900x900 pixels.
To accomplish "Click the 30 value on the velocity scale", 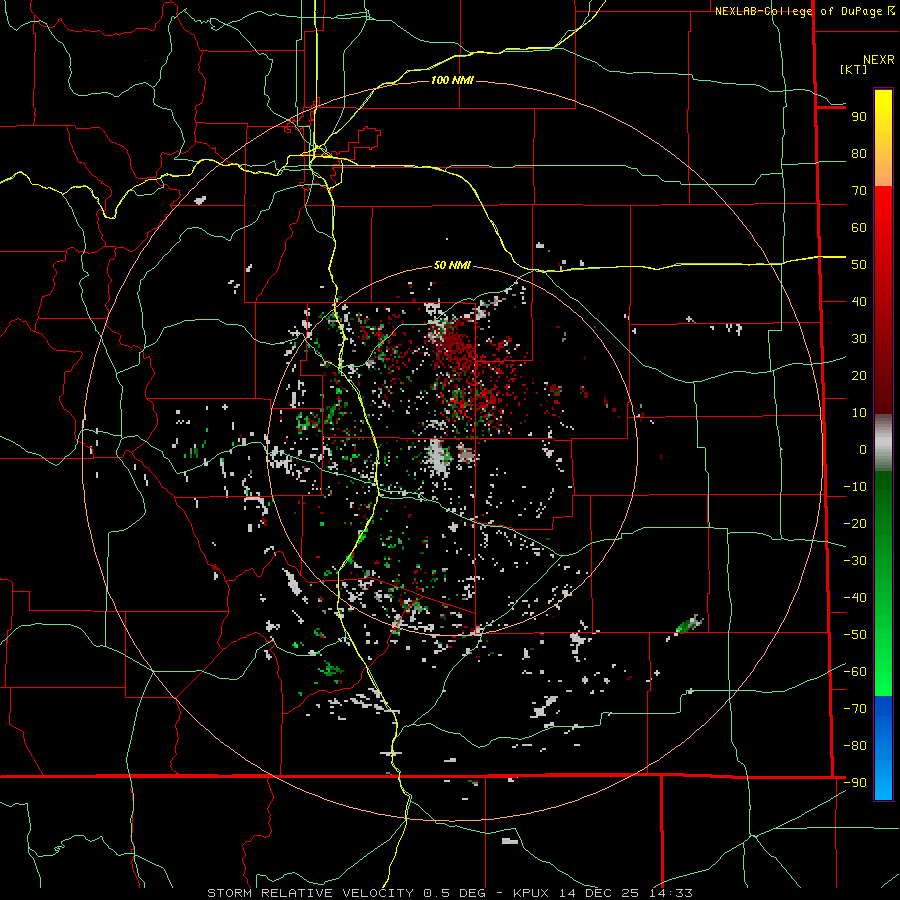I will [x=859, y=339].
